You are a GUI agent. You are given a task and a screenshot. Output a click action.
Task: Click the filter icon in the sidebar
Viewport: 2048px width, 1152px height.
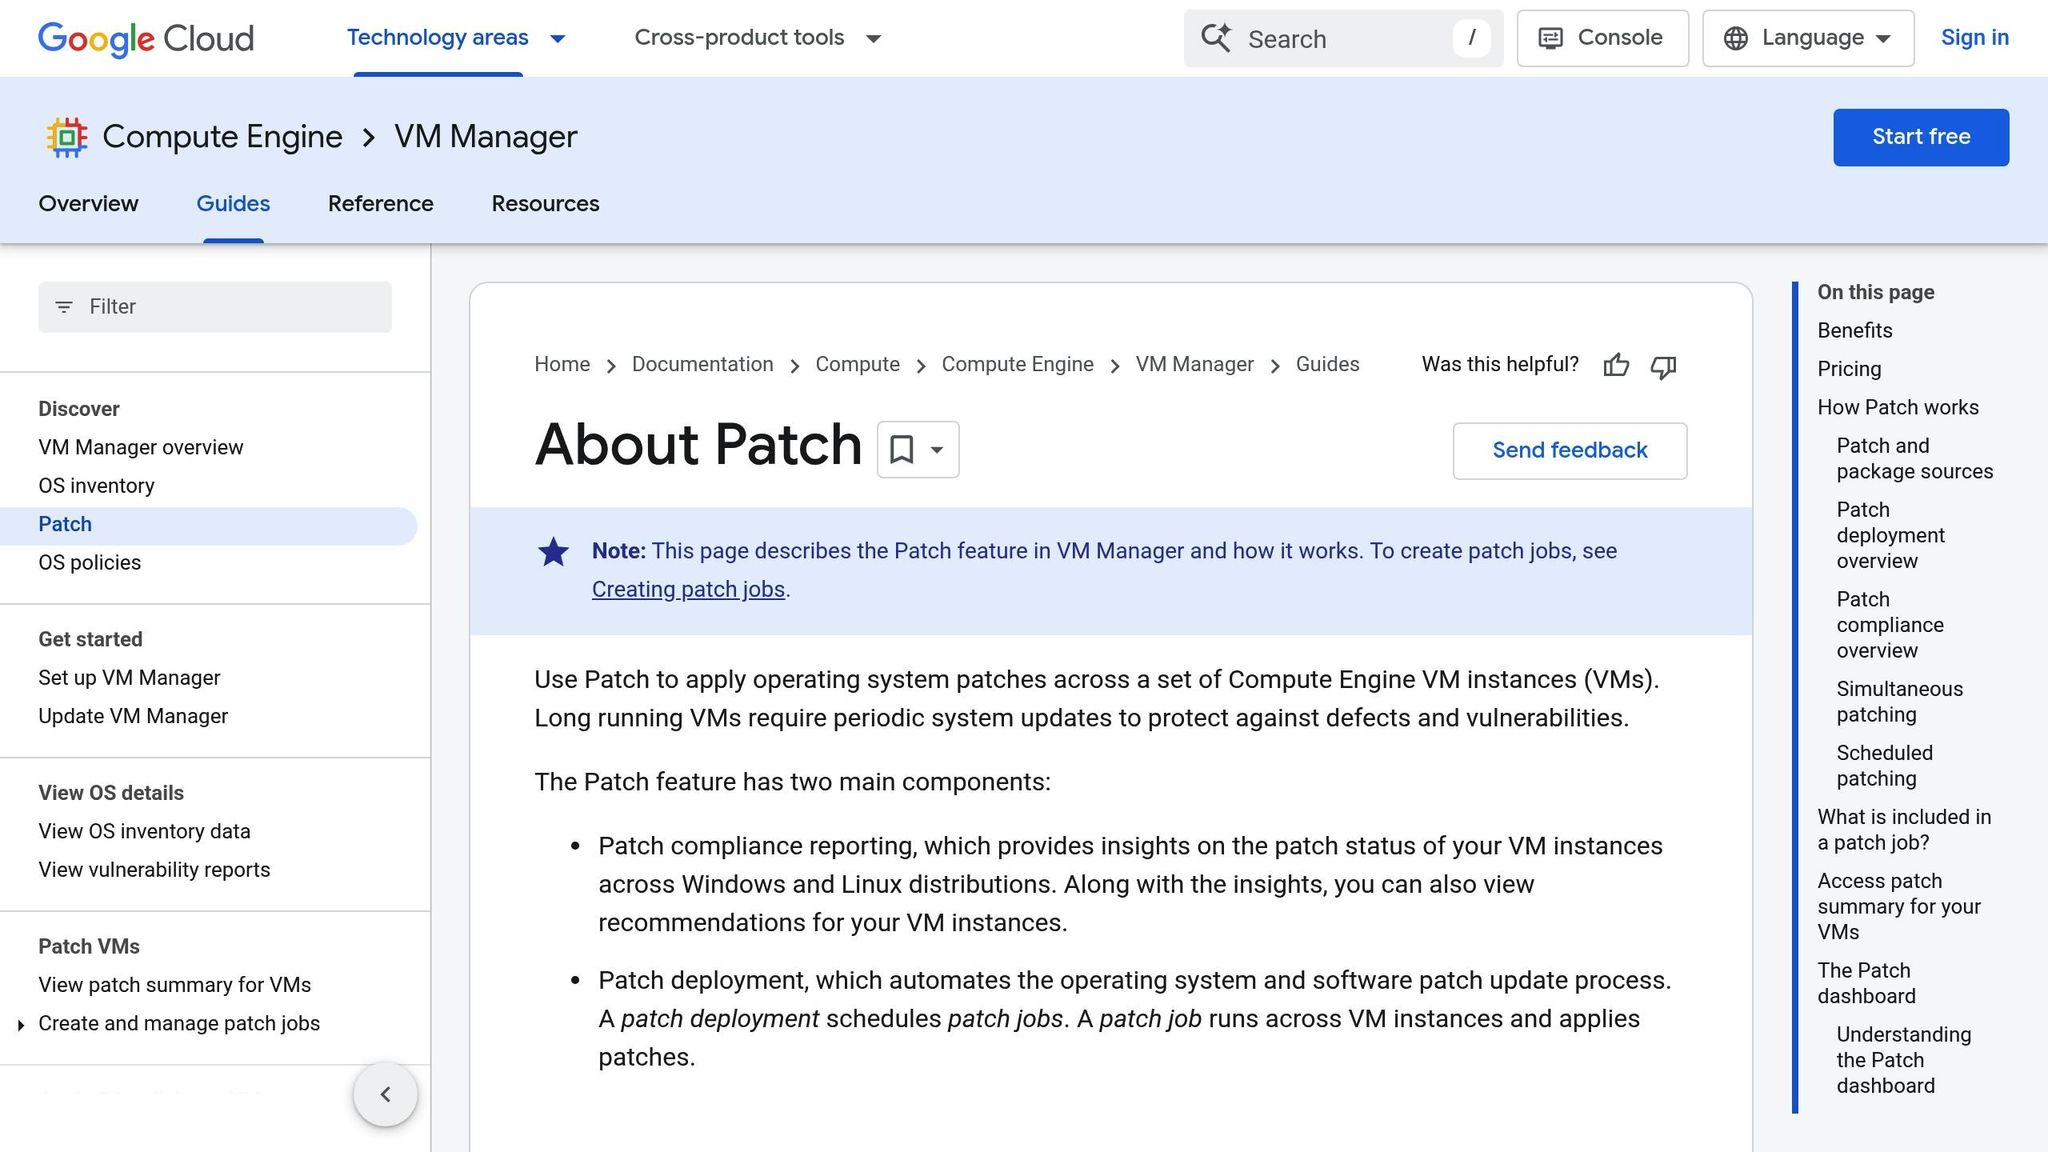pos(64,307)
